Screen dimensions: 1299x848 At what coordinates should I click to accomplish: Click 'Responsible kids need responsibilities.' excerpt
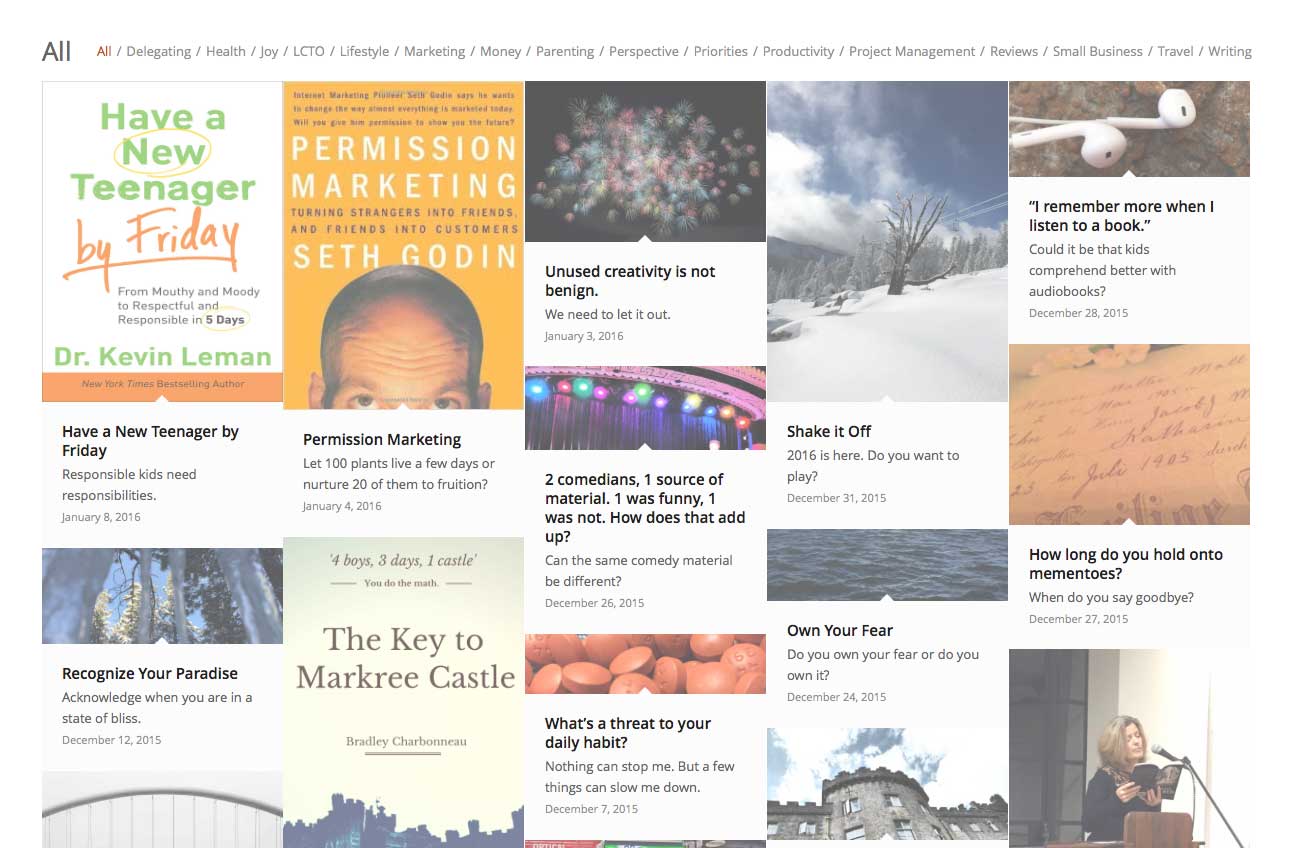129,485
